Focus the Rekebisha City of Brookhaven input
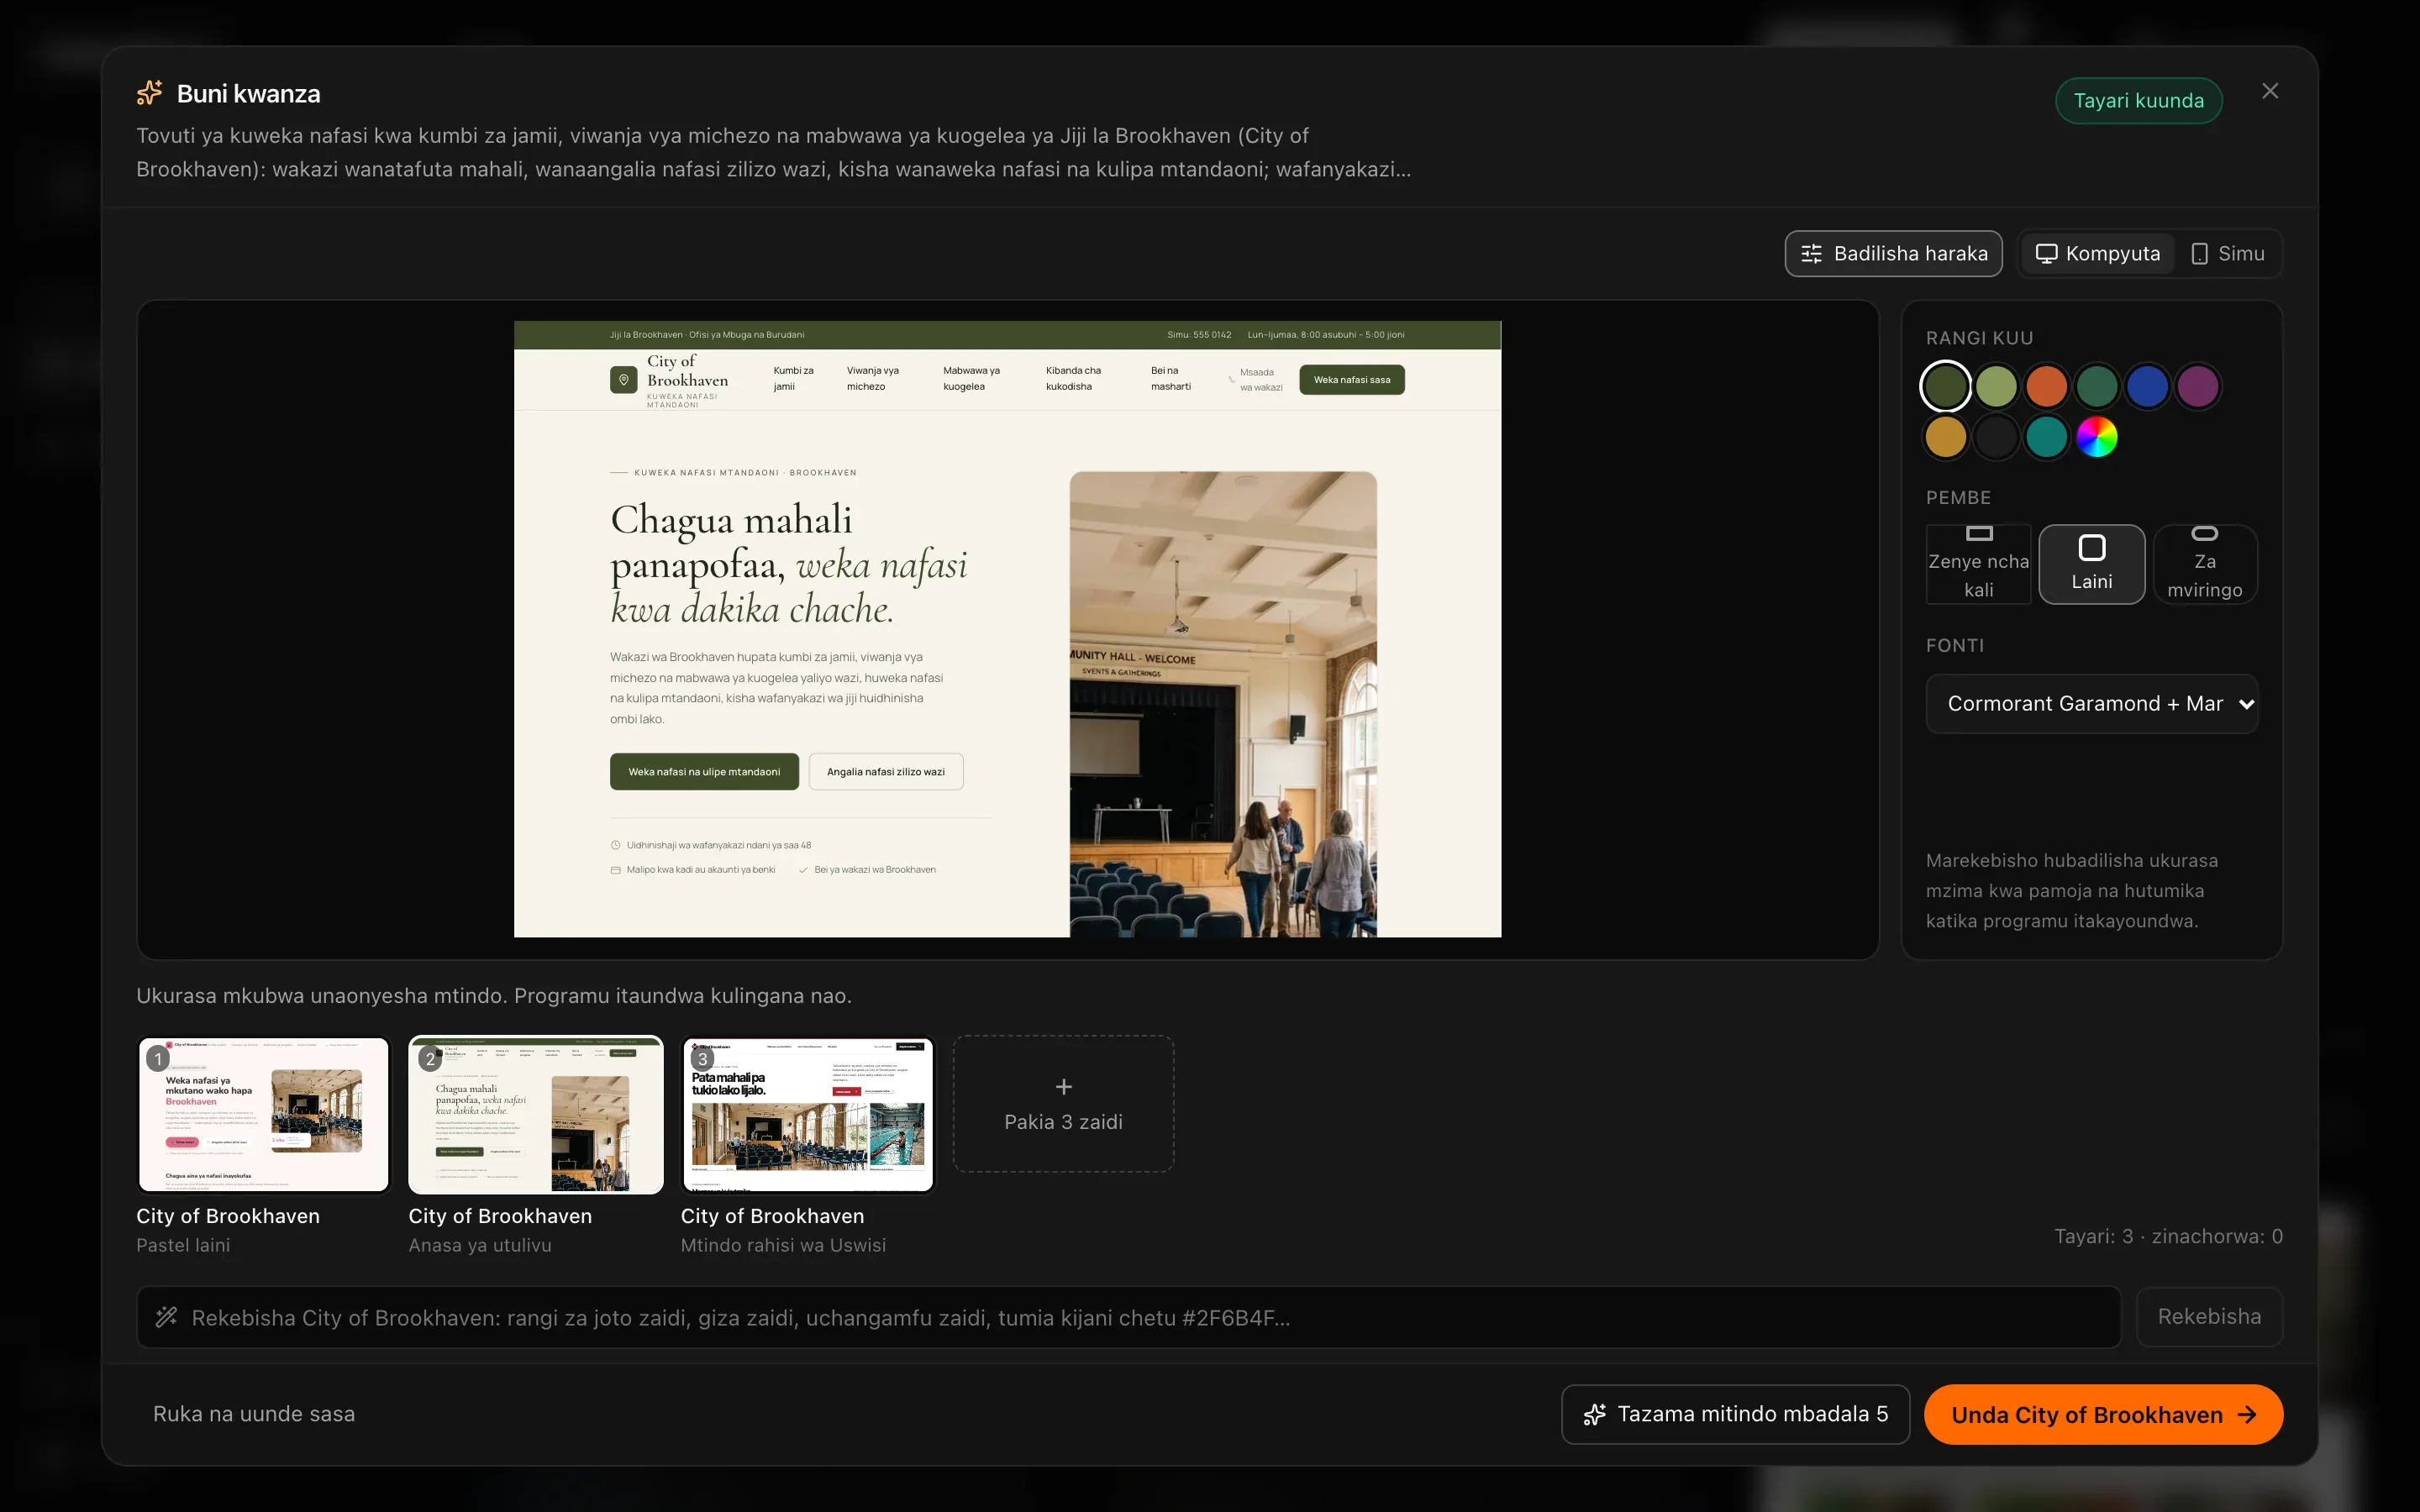The height and width of the screenshot is (1512, 2420). [x=1128, y=1317]
